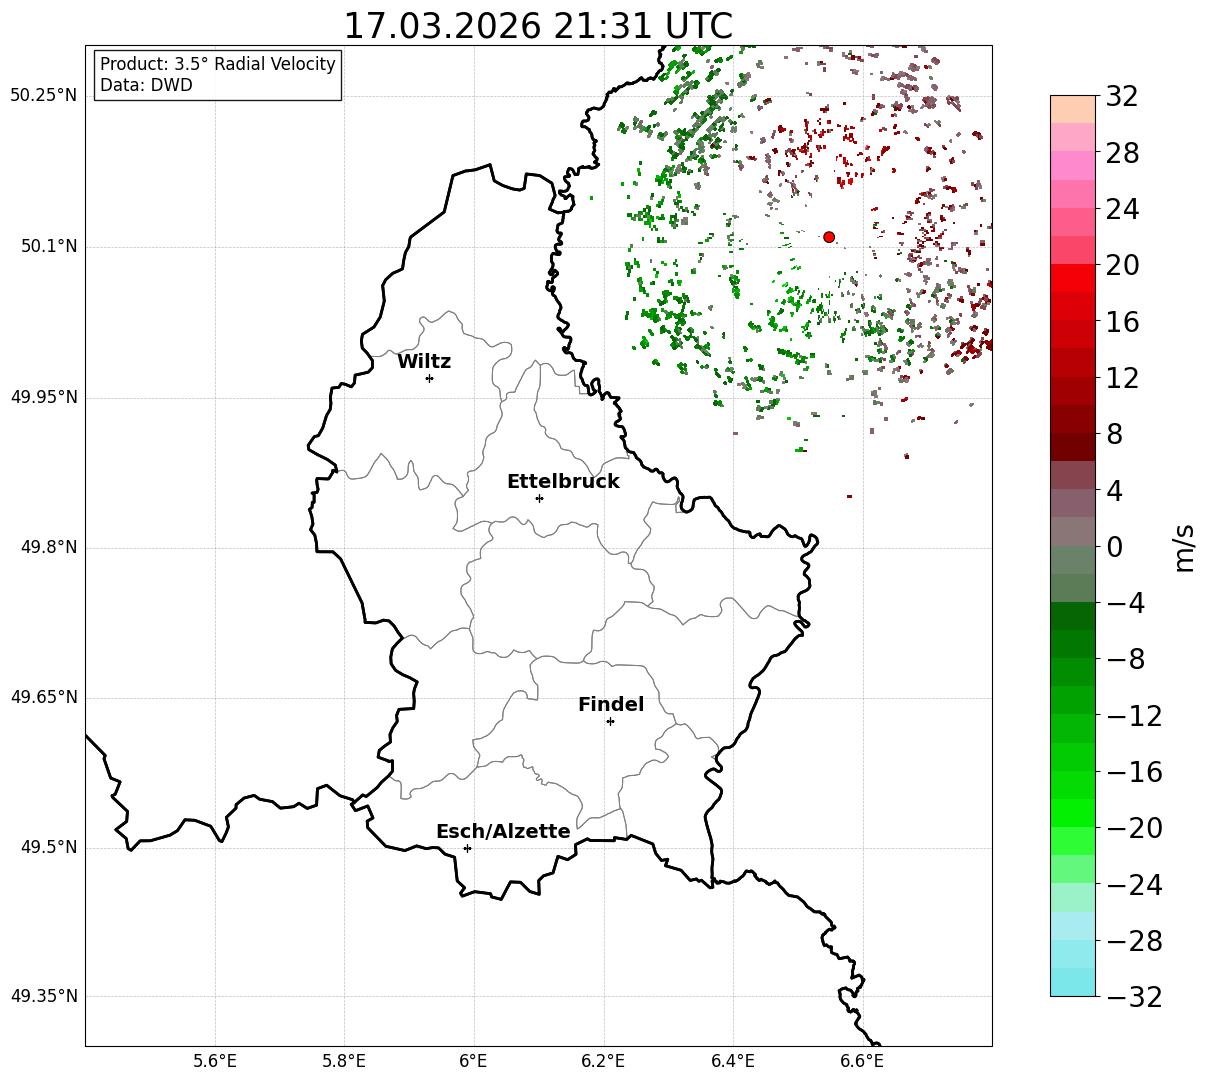Click the 16 colorbar tick label
The image size is (1207, 1081).
point(1122,322)
